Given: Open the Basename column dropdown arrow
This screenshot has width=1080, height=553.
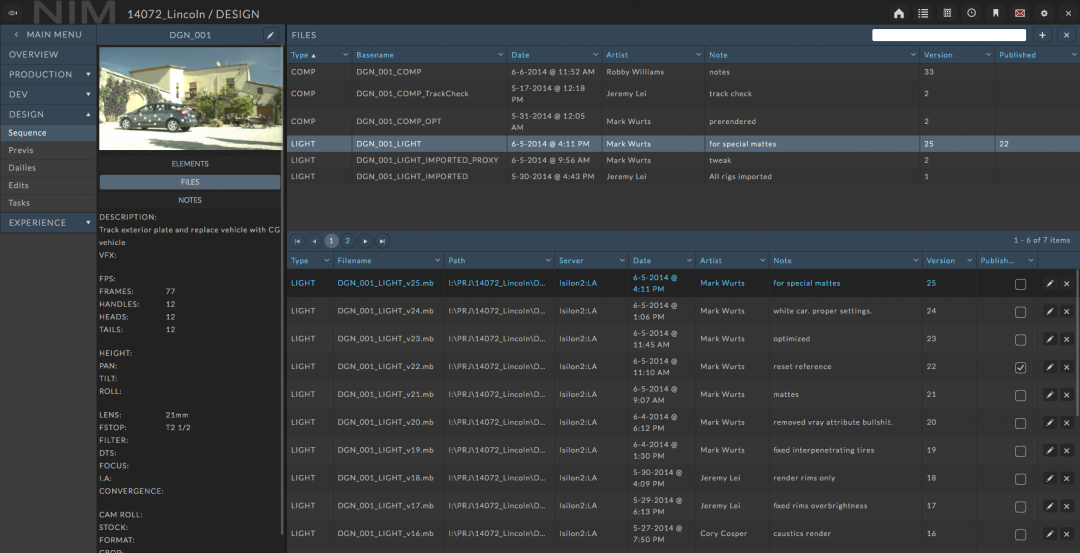Looking at the screenshot, I should (x=500, y=55).
